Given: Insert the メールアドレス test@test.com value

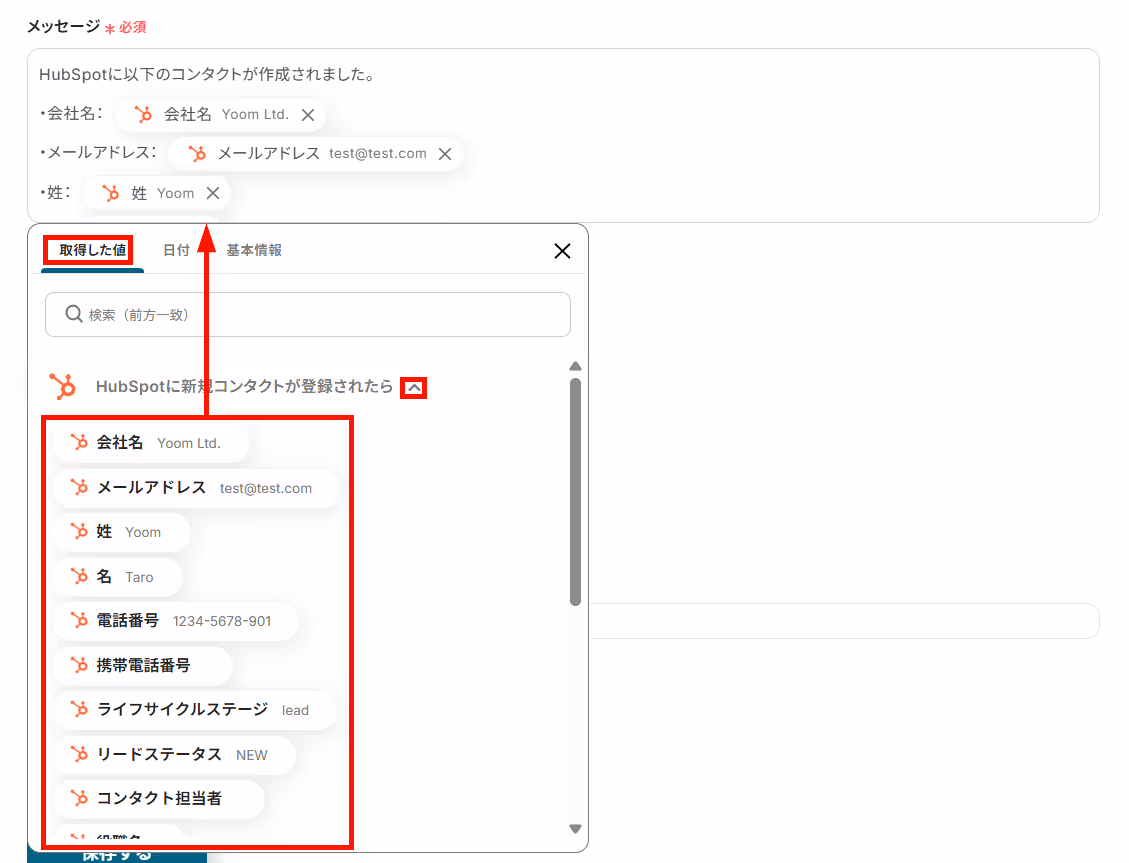Looking at the screenshot, I should (x=196, y=488).
